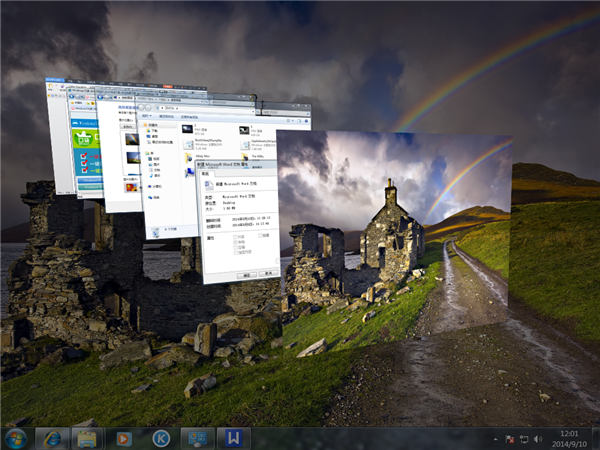Select the General tab in properties dialog
This screenshot has width=600, height=450.
coord(207,175)
